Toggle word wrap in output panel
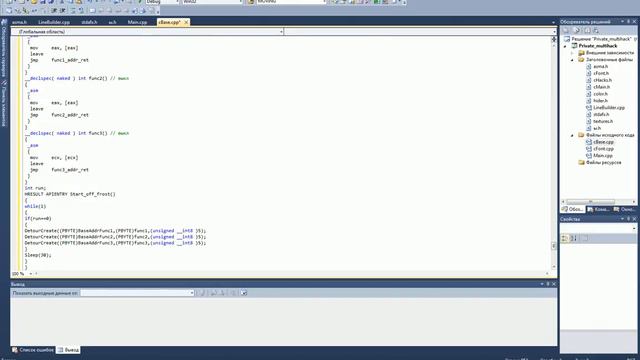This screenshot has height=360, width=640. click(x=244, y=293)
